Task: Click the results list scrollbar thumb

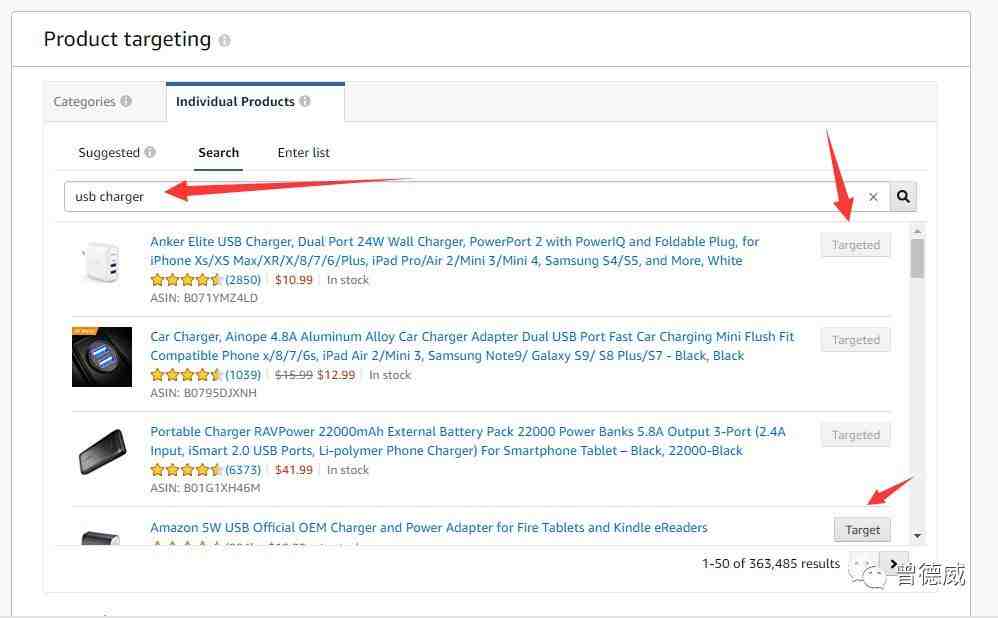Action: point(917,258)
